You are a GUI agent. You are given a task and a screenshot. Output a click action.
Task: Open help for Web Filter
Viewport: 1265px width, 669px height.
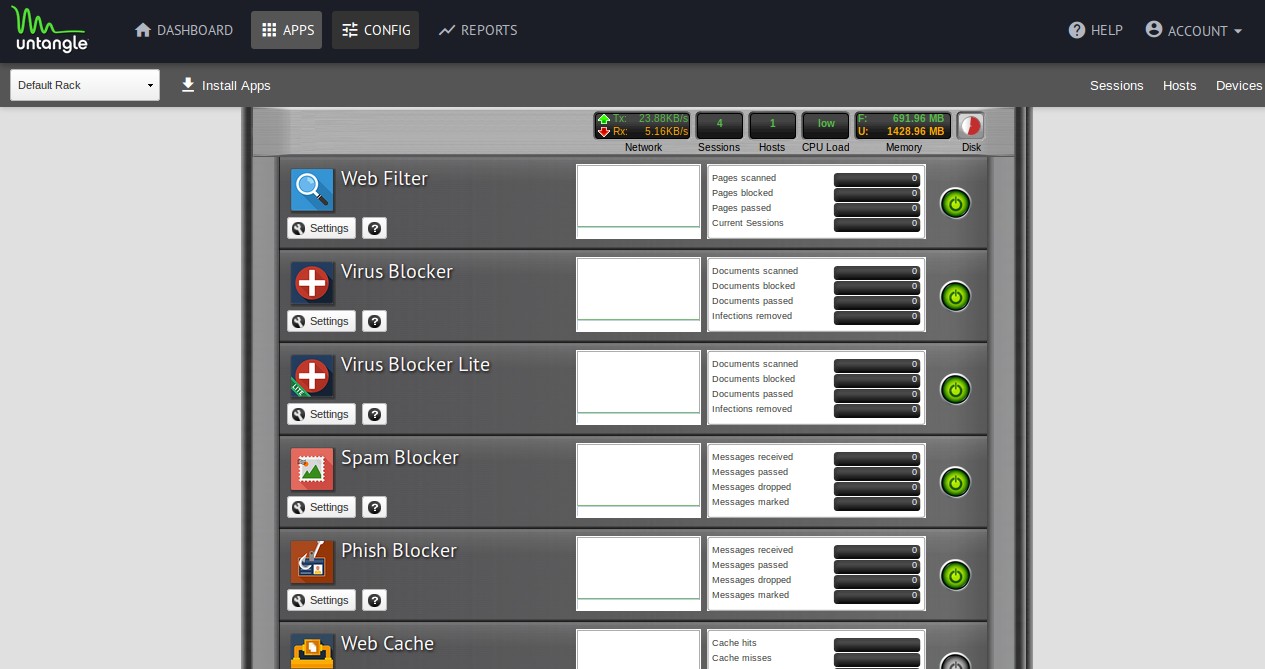coord(374,228)
